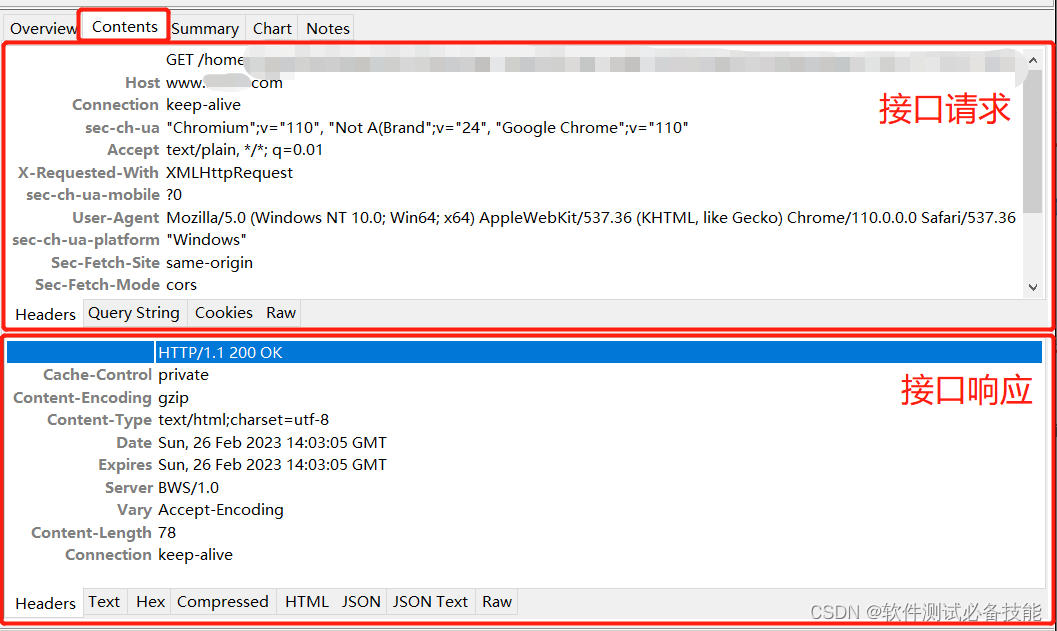Switch to the Contents tab
The height and width of the screenshot is (631, 1057).
point(124,26)
